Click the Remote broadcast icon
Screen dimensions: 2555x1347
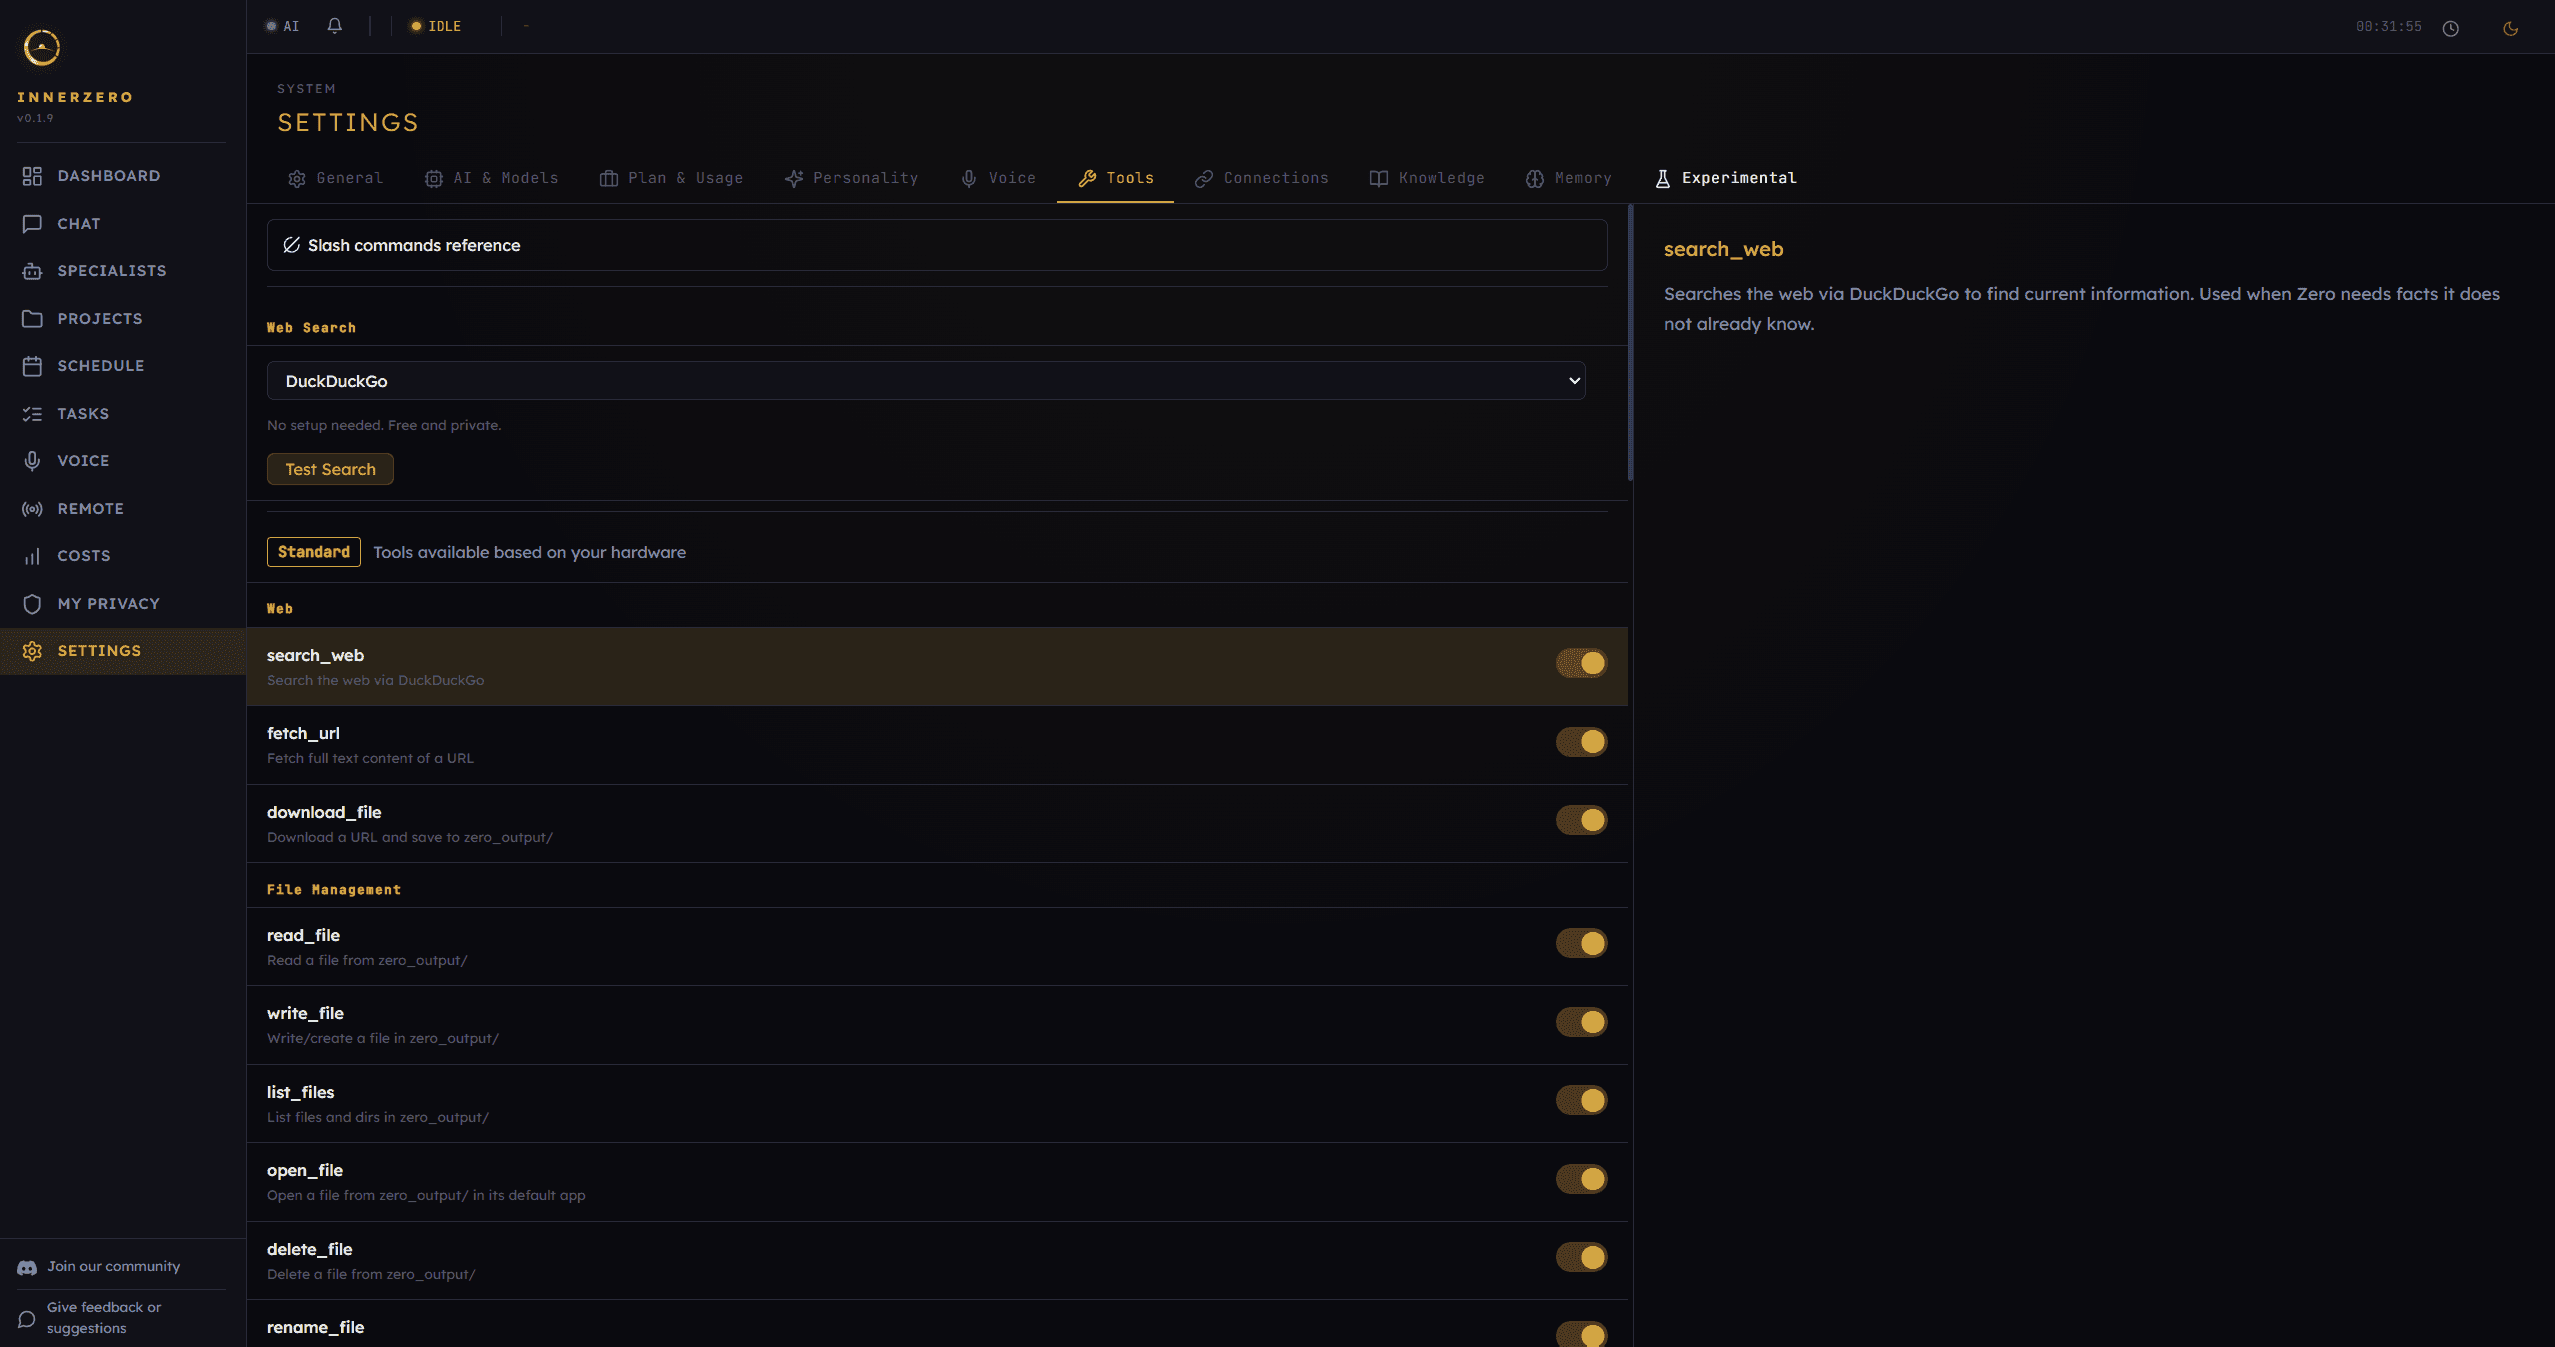(32, 509)
